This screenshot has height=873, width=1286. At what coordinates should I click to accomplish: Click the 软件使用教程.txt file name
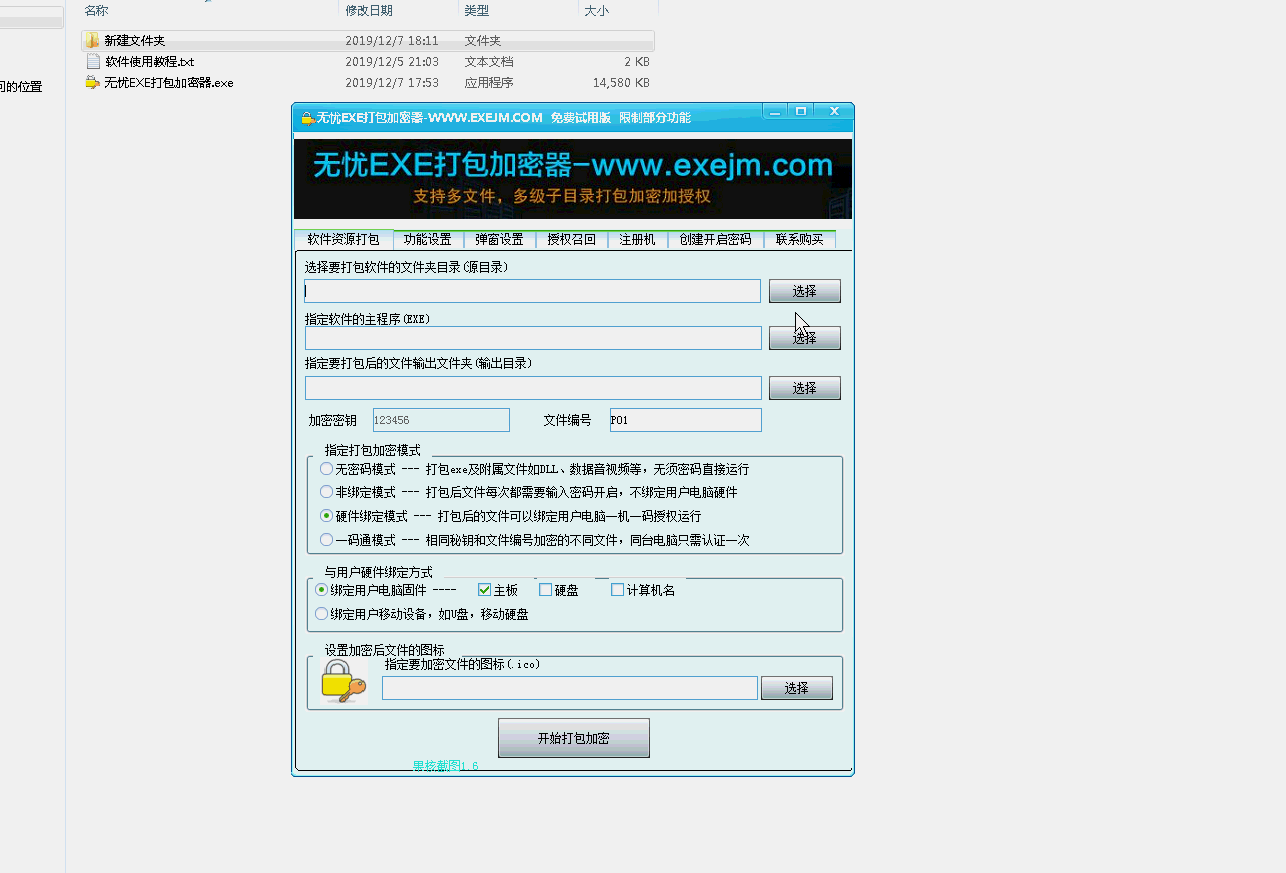[x=149, y=62]
